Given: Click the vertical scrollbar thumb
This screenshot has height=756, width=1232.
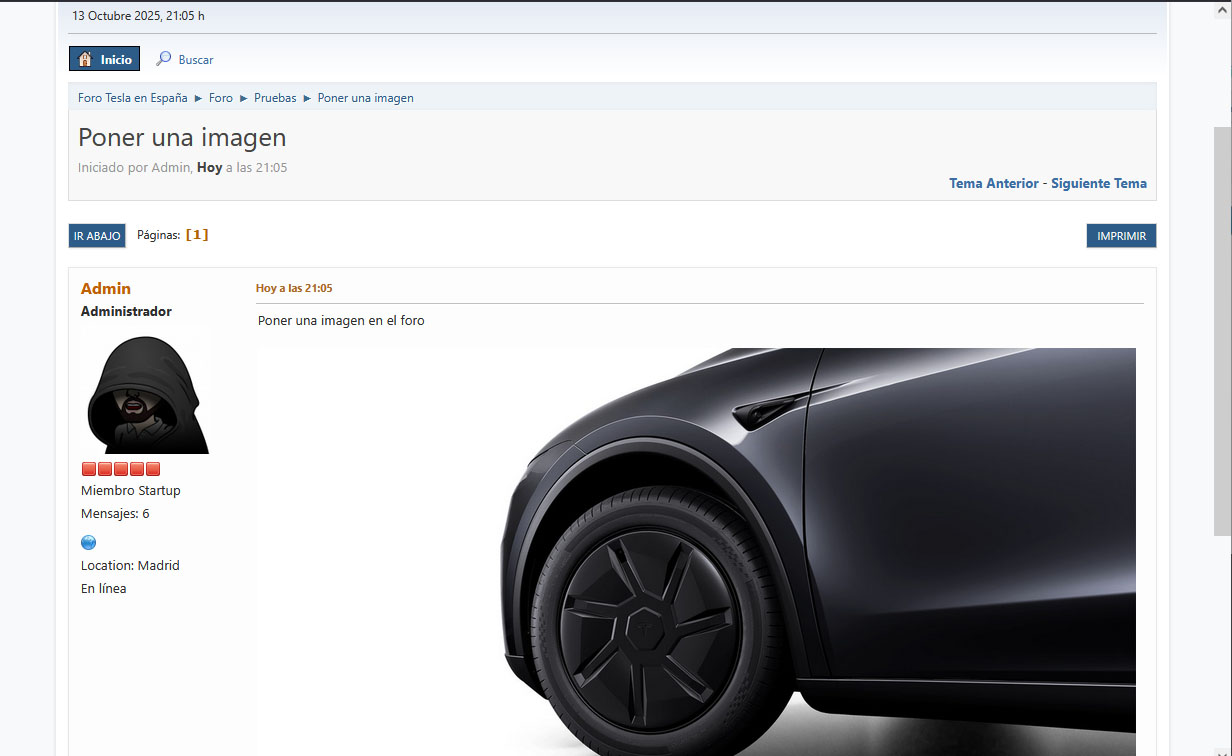Looking at the screenshot, I should coord(1222,330).
